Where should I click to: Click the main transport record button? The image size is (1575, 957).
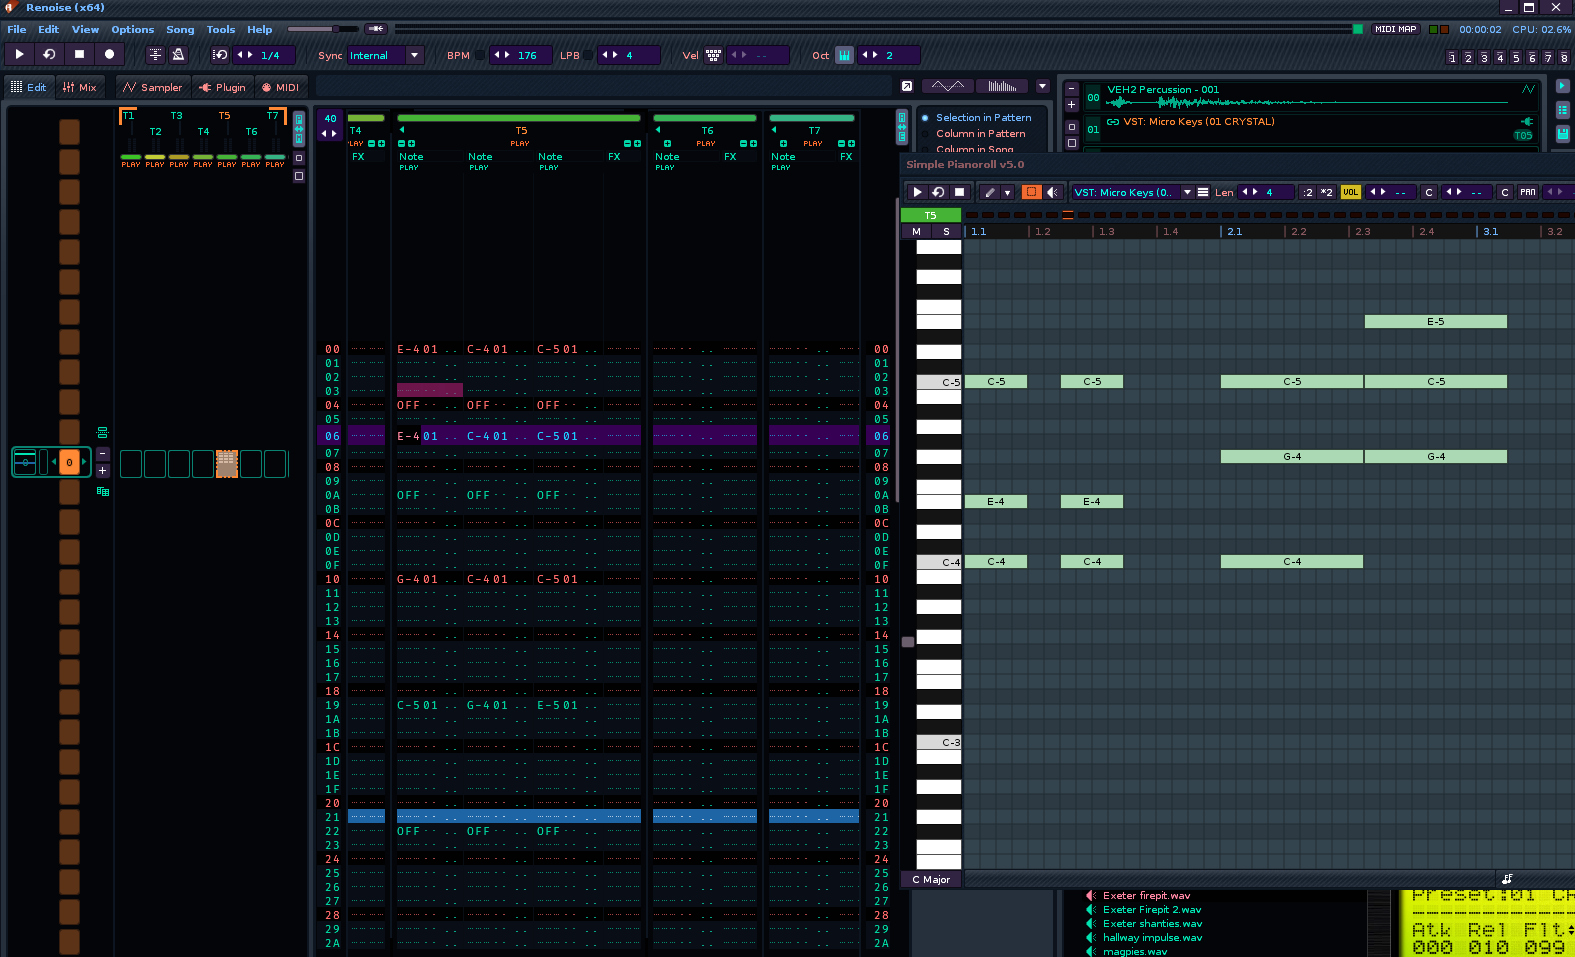point(110,55)
